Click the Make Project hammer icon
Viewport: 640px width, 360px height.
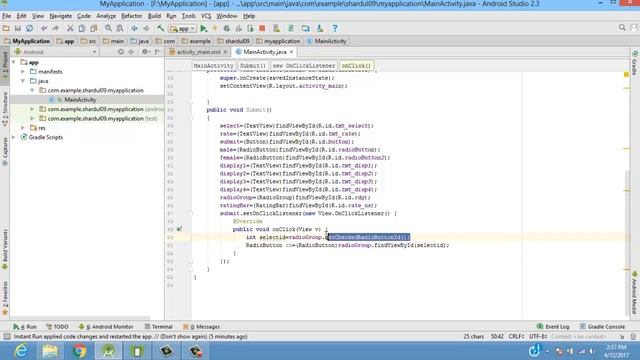(161, 28)
